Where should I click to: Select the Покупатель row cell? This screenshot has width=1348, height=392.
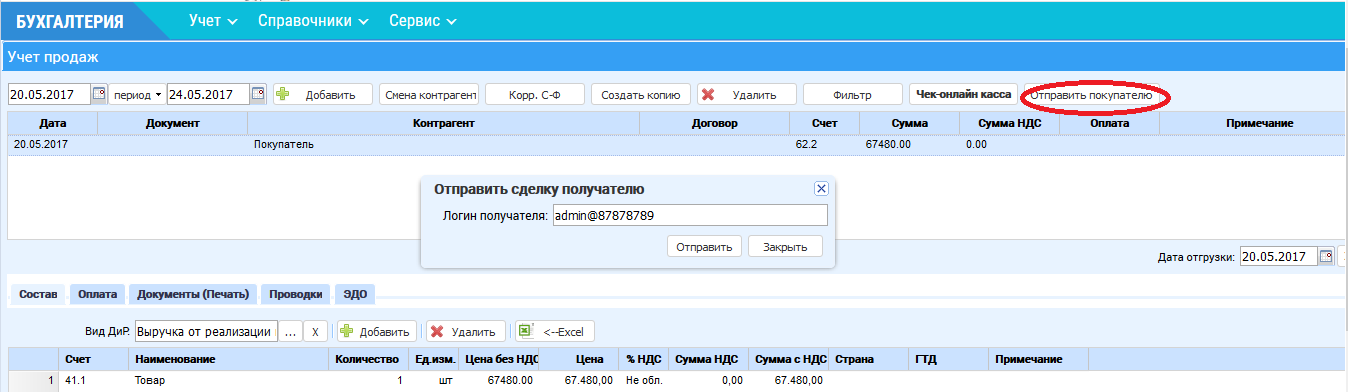pos(443,144)
